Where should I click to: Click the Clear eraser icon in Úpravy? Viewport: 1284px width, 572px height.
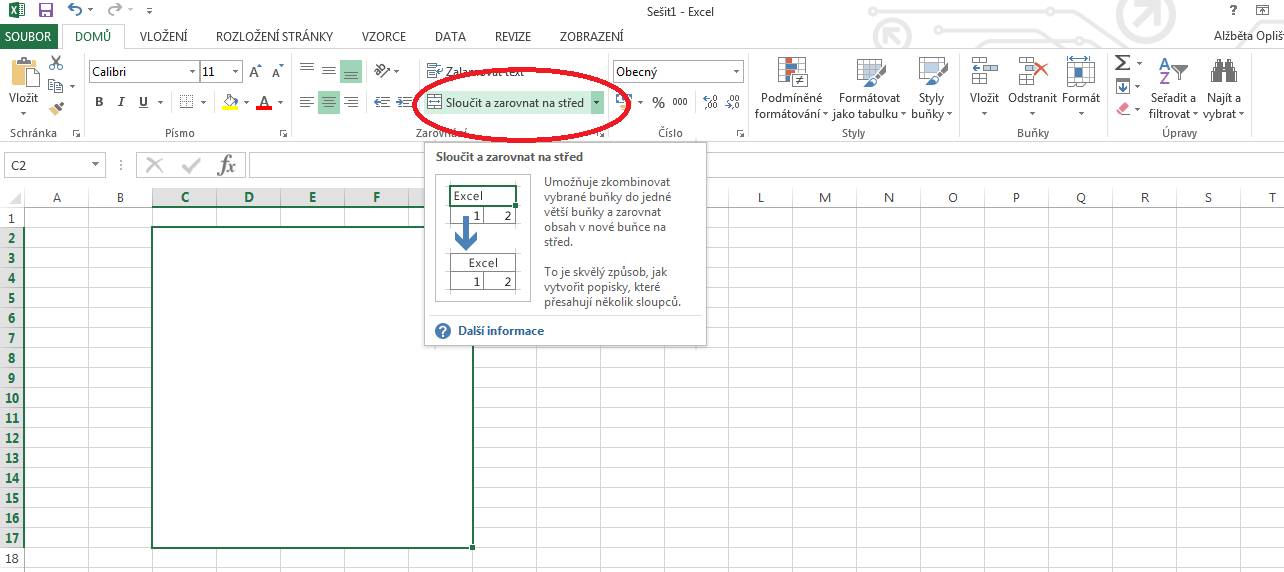1122,109
